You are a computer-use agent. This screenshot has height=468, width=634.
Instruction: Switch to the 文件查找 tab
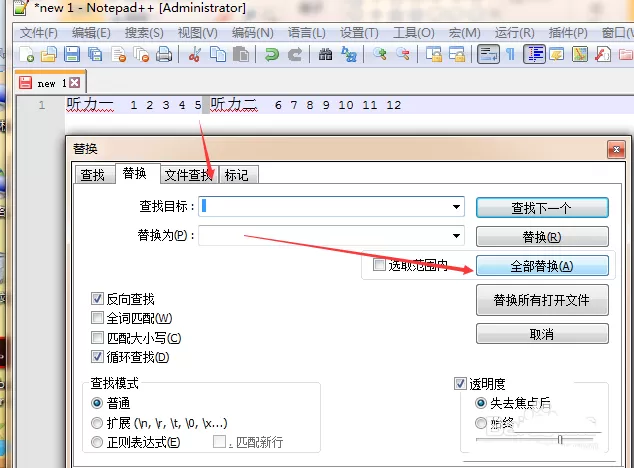click(x=188, y=175)
